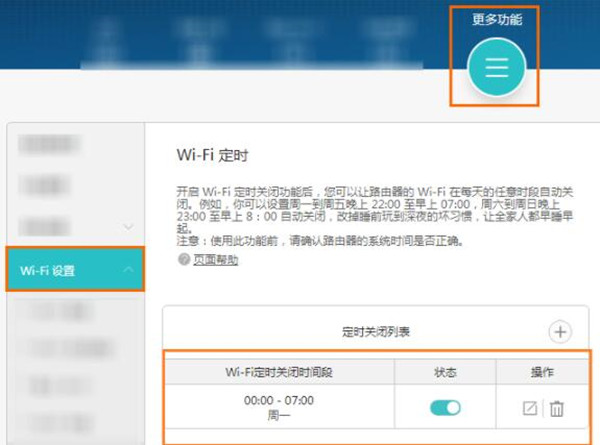Click the 定时关闭列表 title
This screenshot has height=445, width=600.
(376, 332)
